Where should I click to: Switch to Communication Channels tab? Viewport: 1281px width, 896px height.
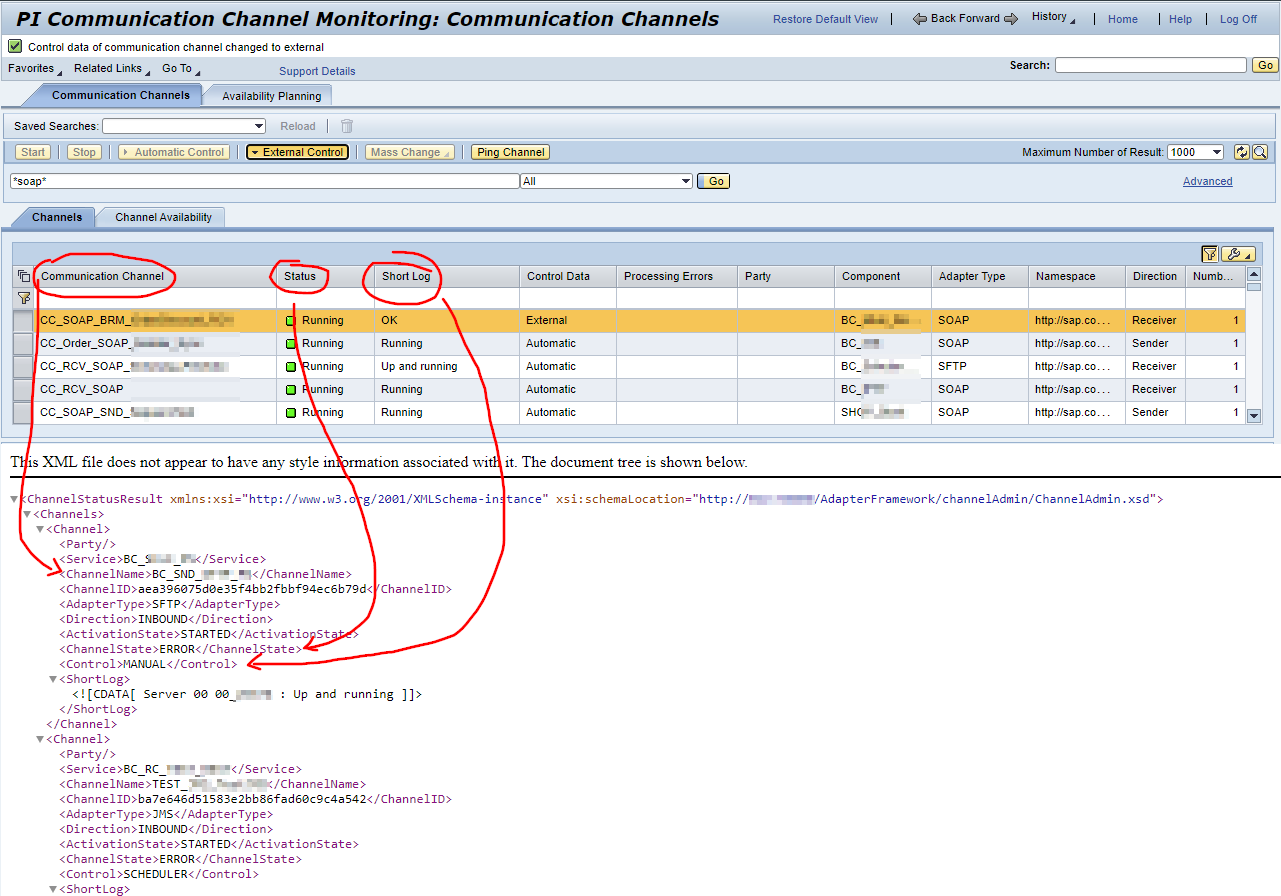120,95
